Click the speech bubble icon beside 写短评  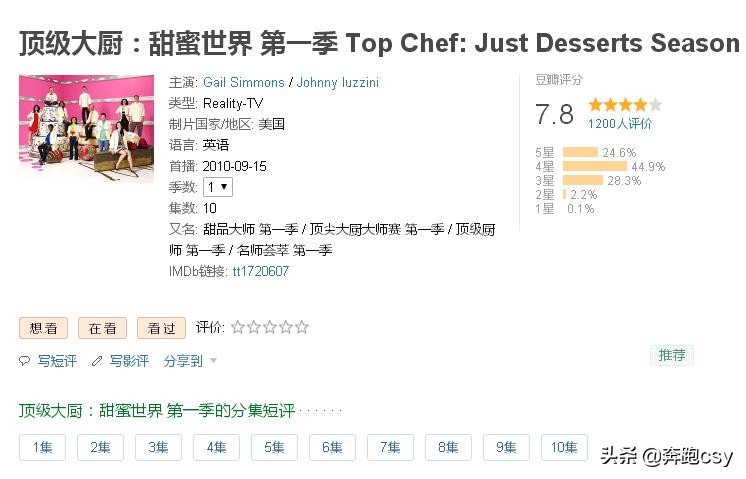coord(25,361)
